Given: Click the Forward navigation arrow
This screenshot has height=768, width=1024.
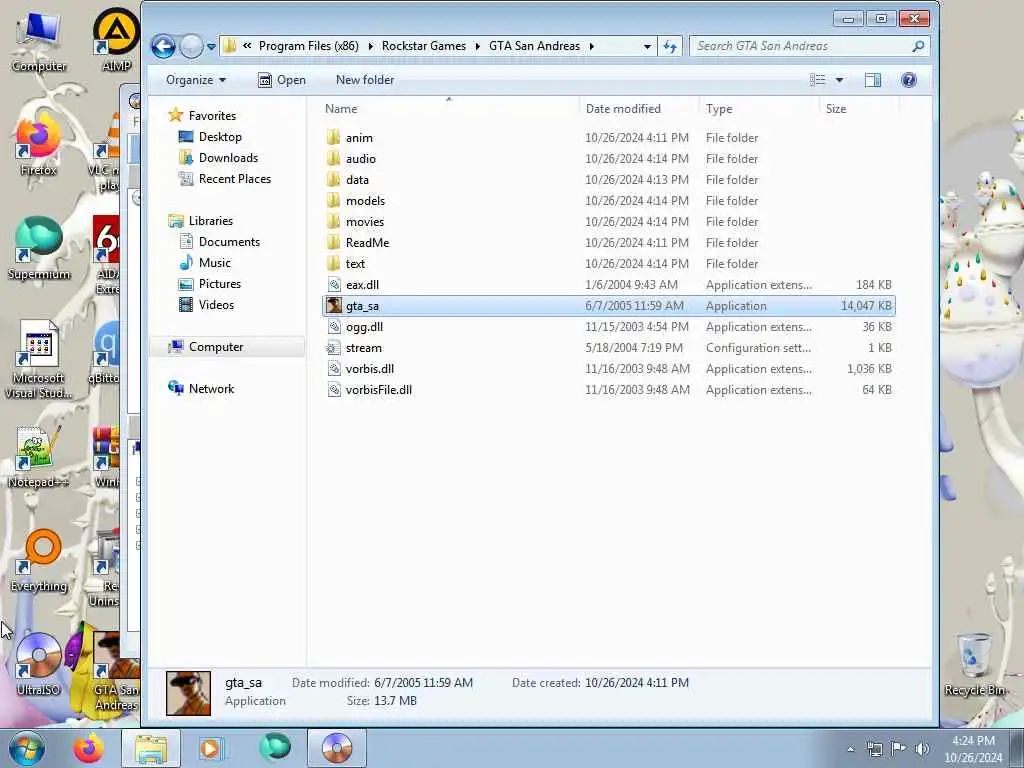Looking at the screenshot, I should 191,46.
